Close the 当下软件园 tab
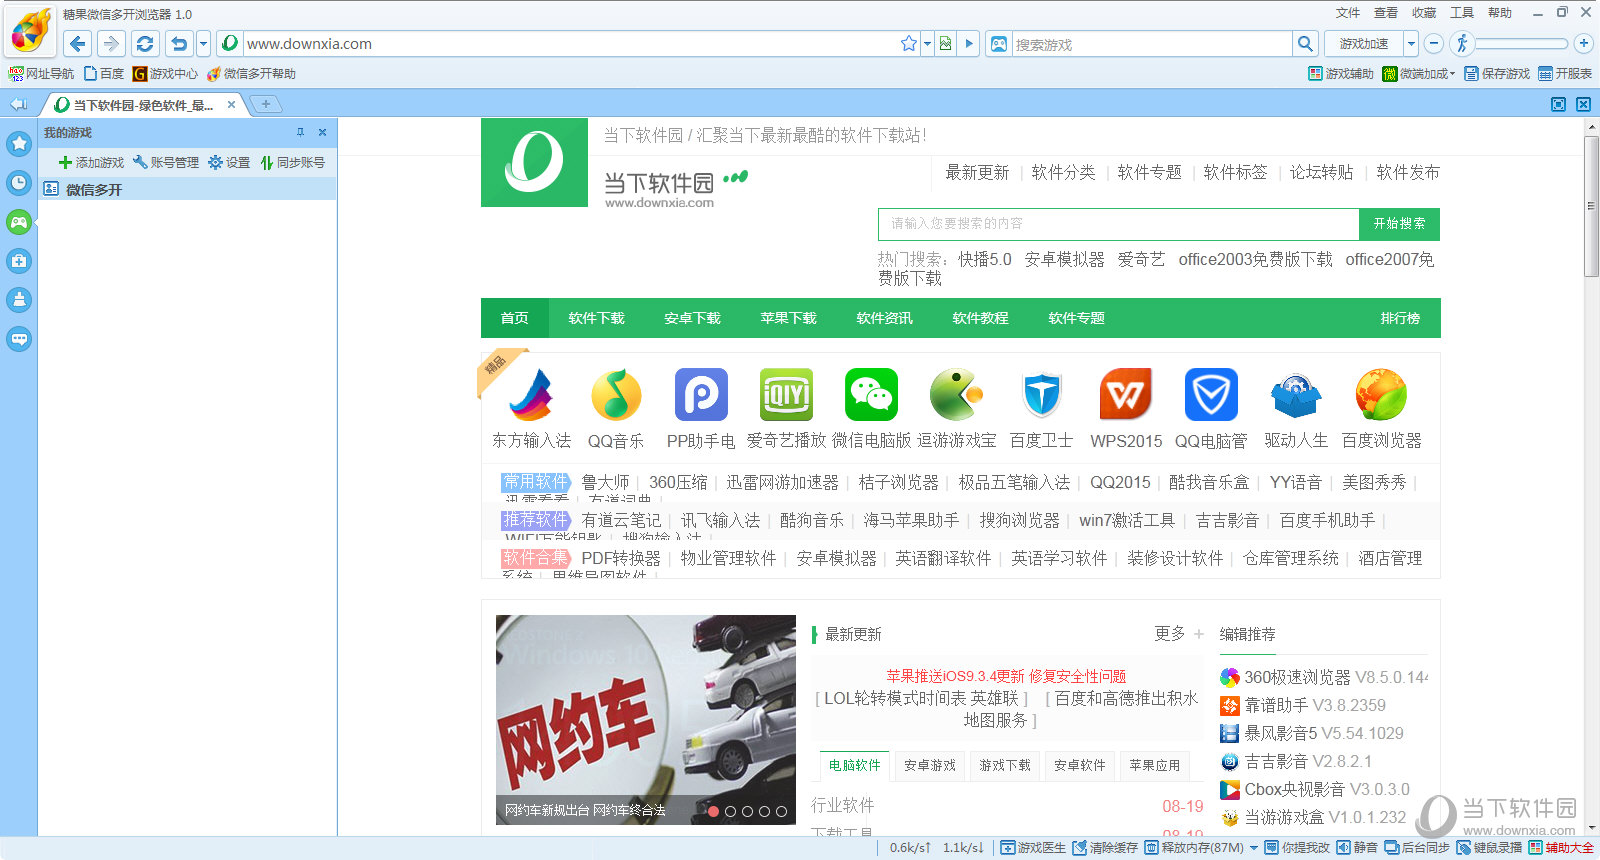 pyautogui.click(x=231, y=104)
